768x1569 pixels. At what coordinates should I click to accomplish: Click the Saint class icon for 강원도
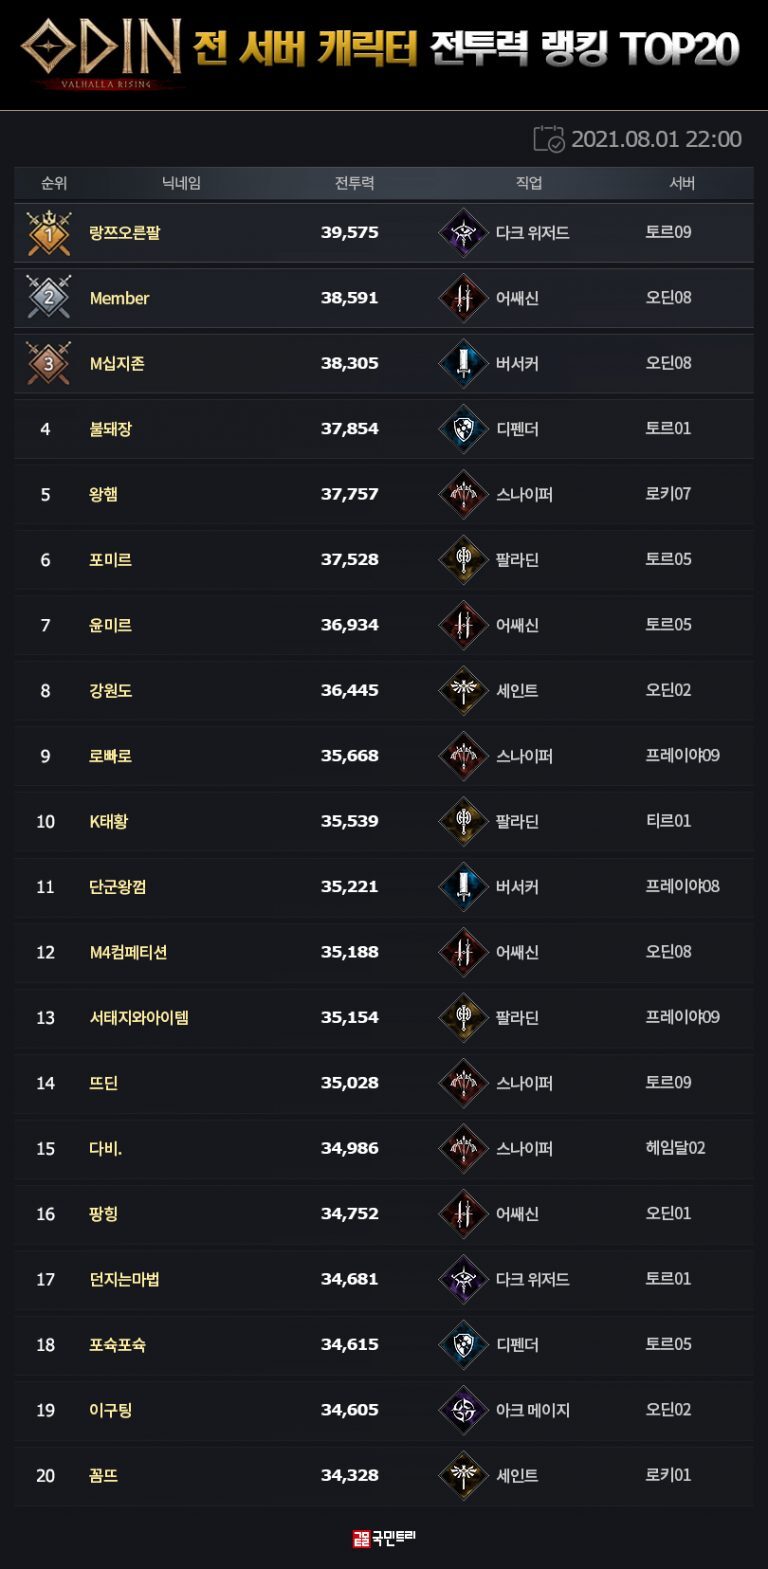coord(463,691)
